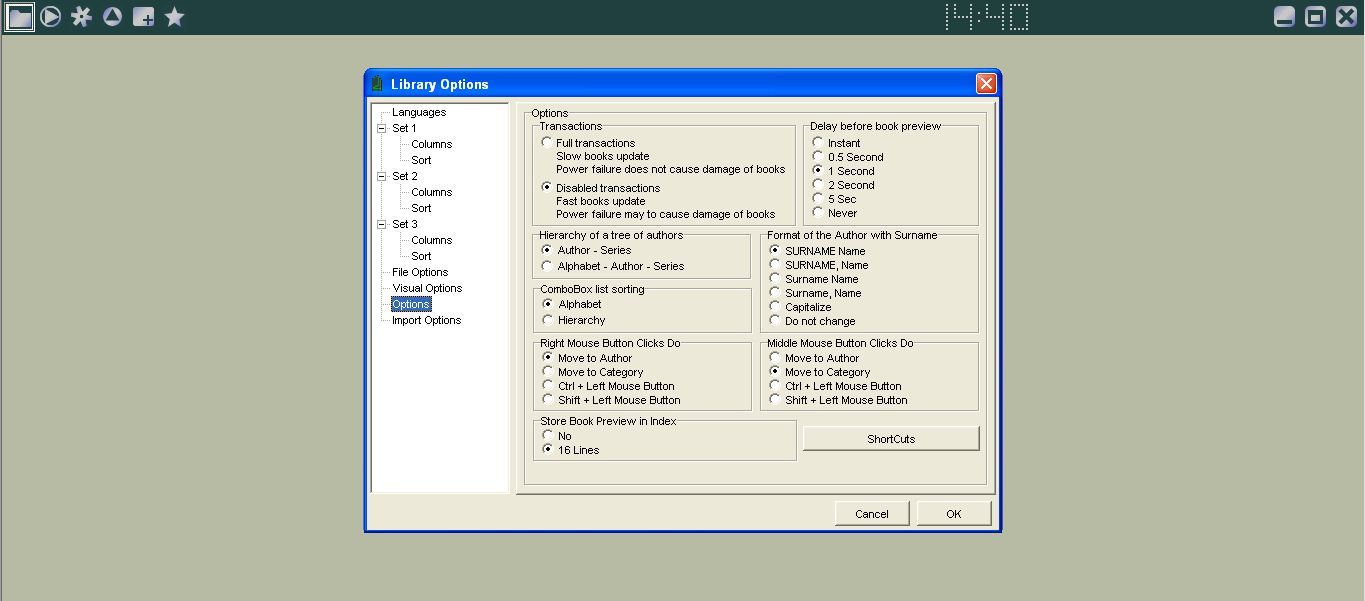Collapse the Set 2 tree node

382,176
